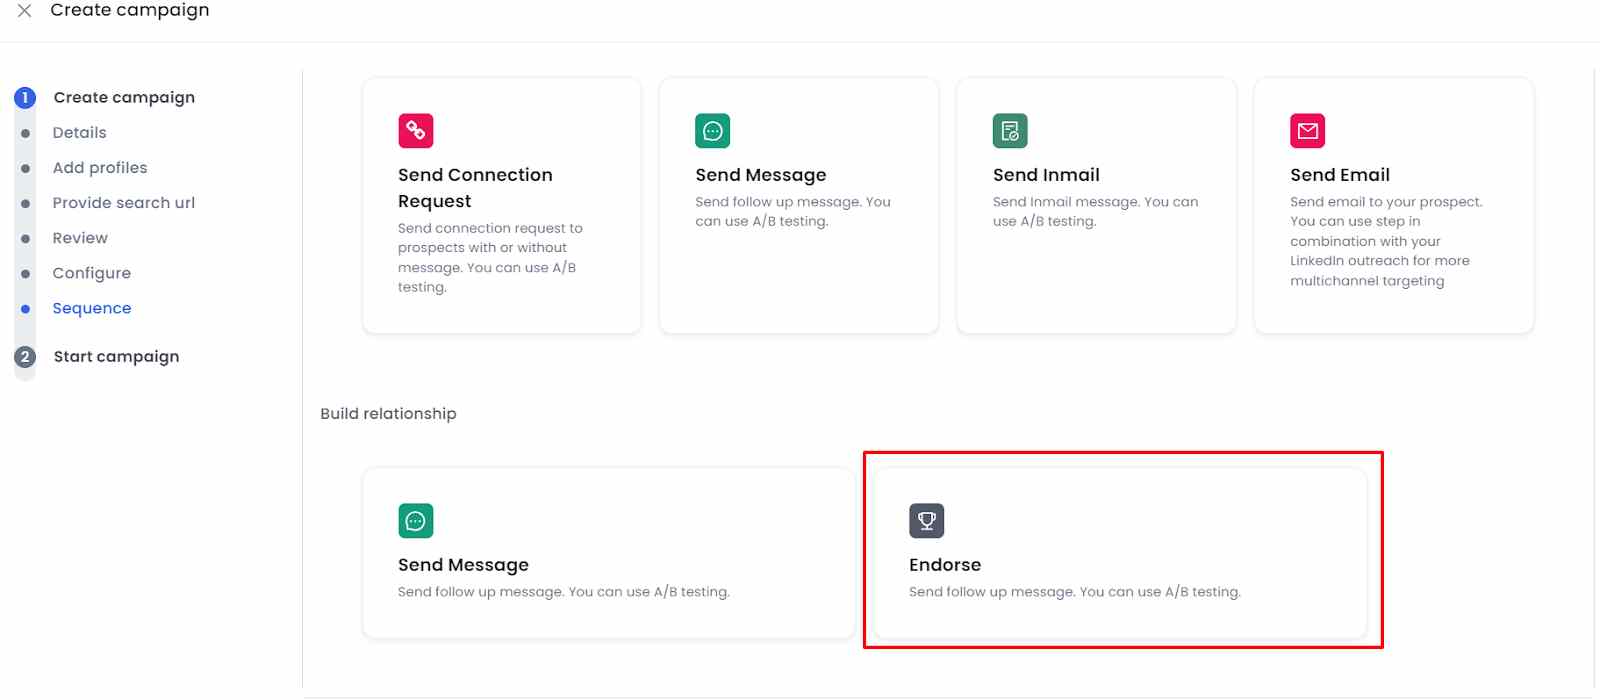Choose the Endorse card title
Screen dimensions: 1600x700
945,565
